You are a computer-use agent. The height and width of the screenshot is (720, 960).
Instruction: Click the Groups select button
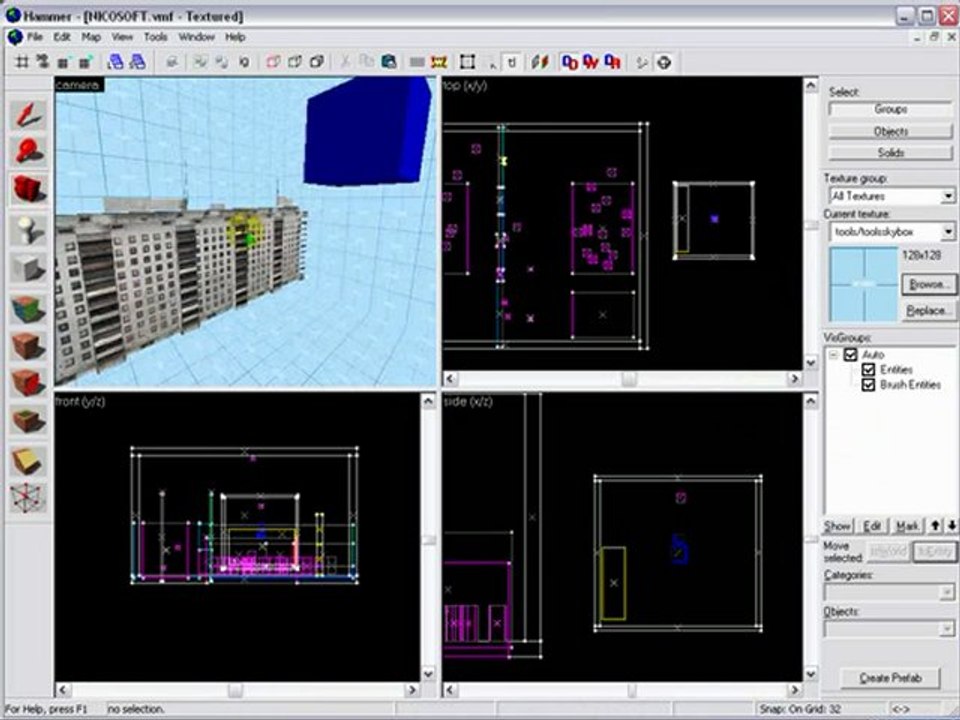pyautogui.click(x=891, y=109)
